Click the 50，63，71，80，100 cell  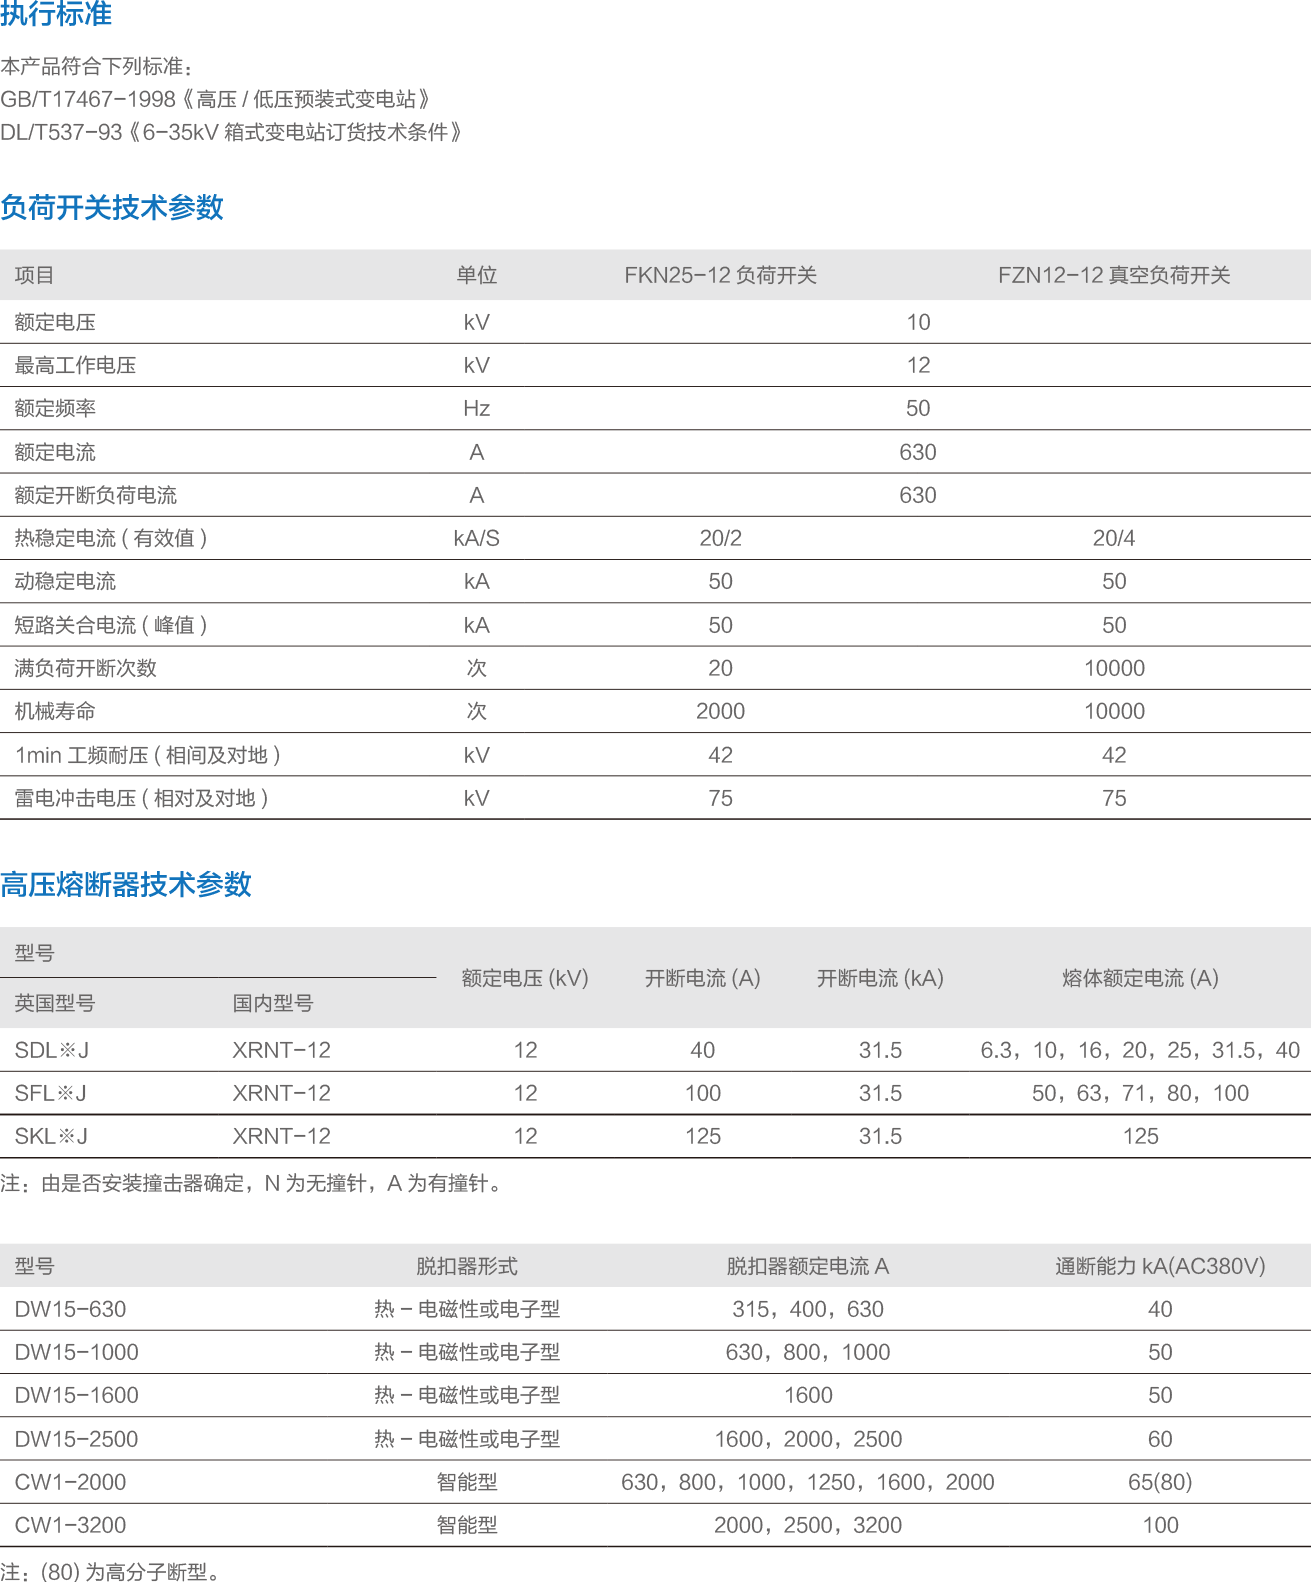click(1140, 1093)
